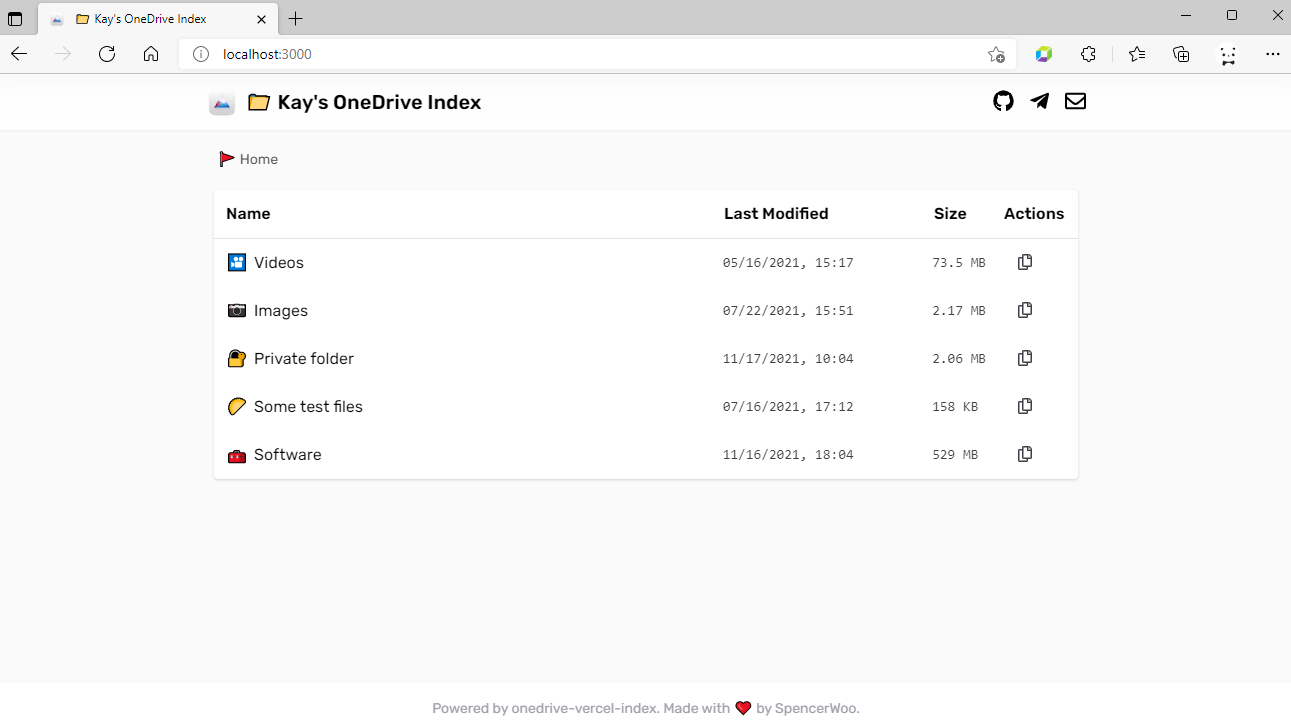This screenshot has width=1291, height=727.
Task: Click the Telegram paper plane icon
Action: pyautogui.click(x=1039, y=100)
